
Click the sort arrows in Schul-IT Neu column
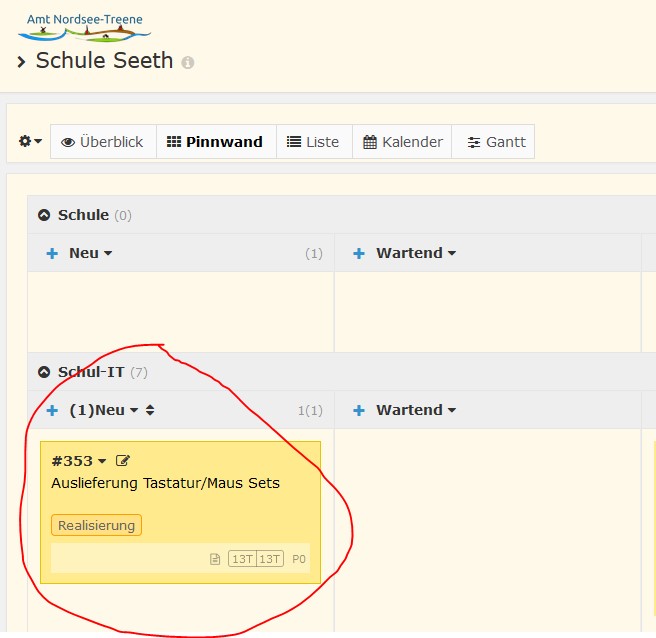150,410
